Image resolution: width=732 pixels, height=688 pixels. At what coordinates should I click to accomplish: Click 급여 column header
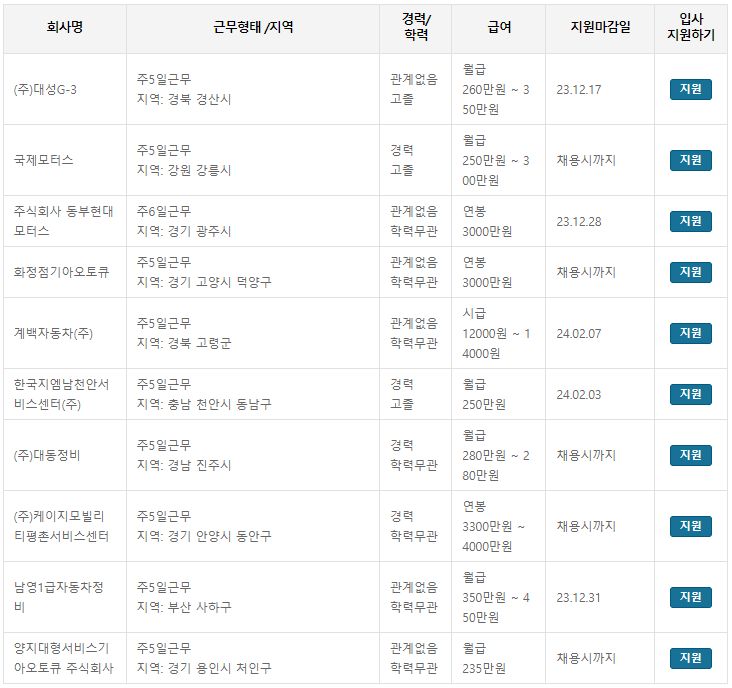[499, 27]
